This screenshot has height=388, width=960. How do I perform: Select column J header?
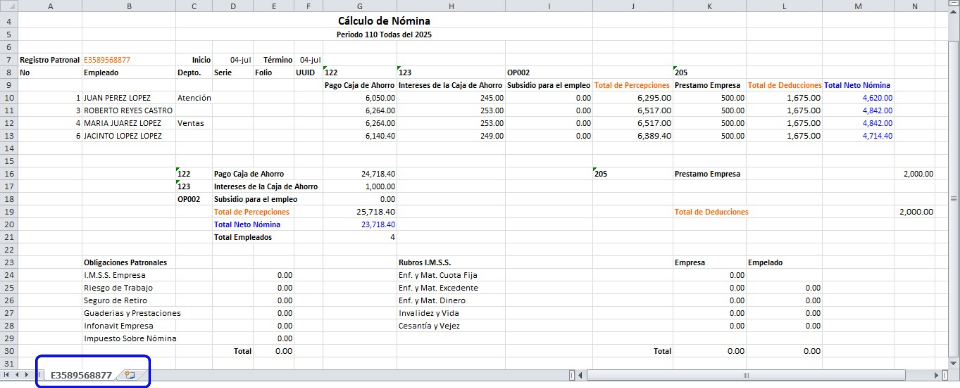click(632, 6)
